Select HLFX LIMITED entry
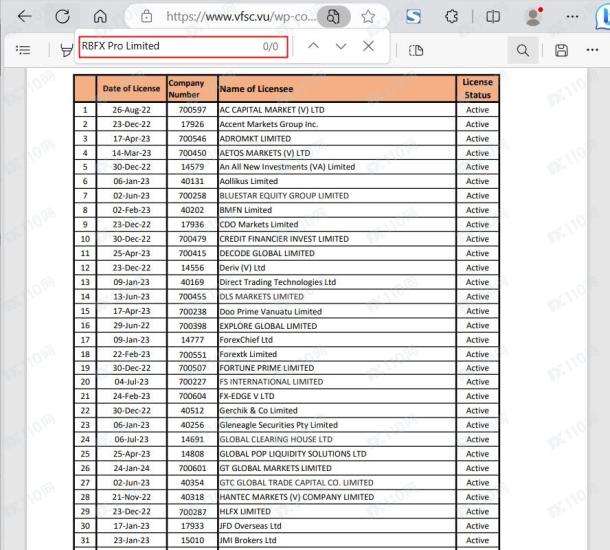 (x=245, y=511)
